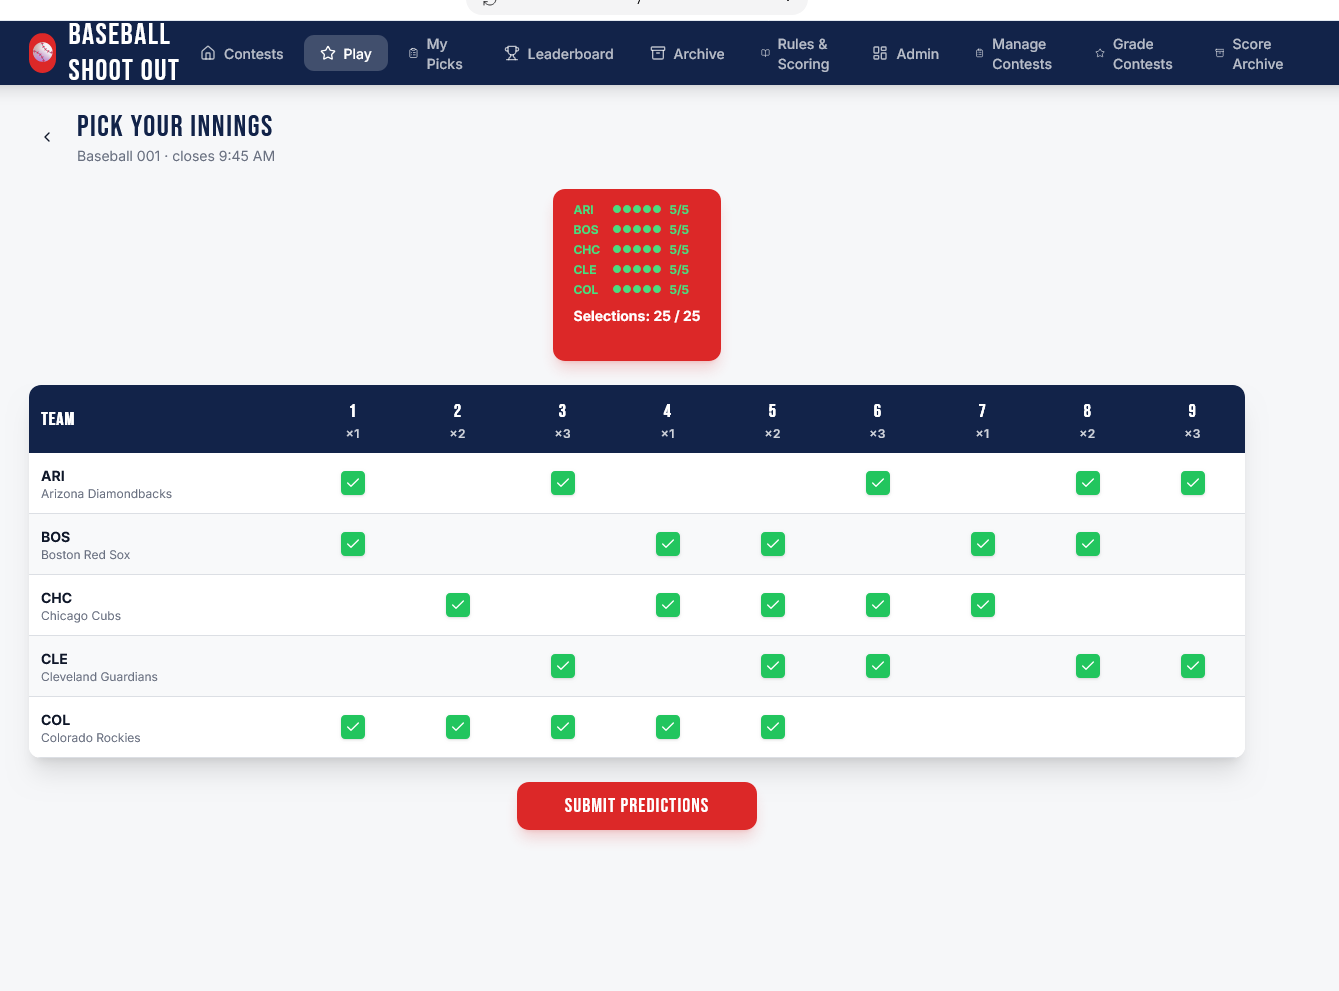The image size is (1339, 991).
Task: Click the star icon beside Grade Contests
Action: point(1100,53)
